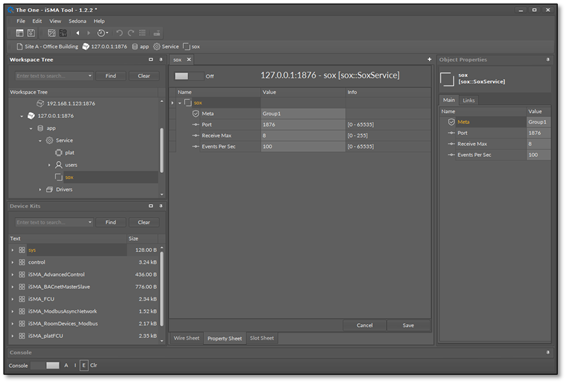This screenshot has width=566, height=383.
Task: Toggle the E filter in Console bar
Action: pyautogui.click(x=84, y=365)
